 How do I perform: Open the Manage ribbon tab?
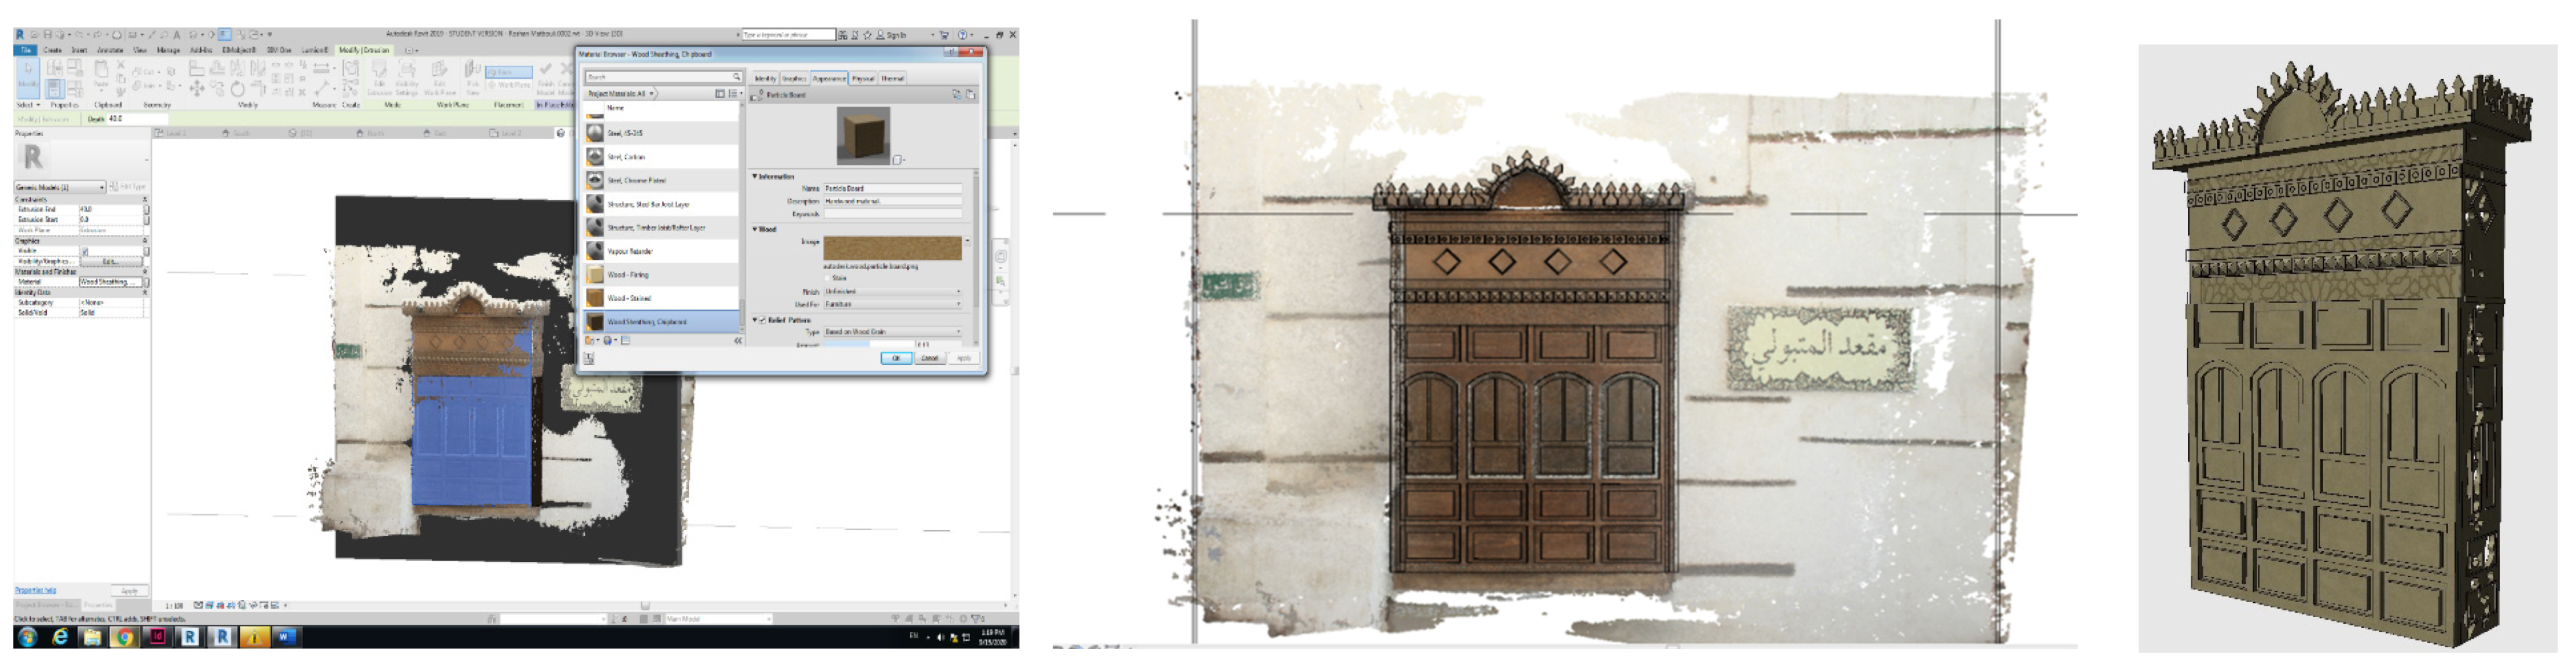[x=168, y=50]
